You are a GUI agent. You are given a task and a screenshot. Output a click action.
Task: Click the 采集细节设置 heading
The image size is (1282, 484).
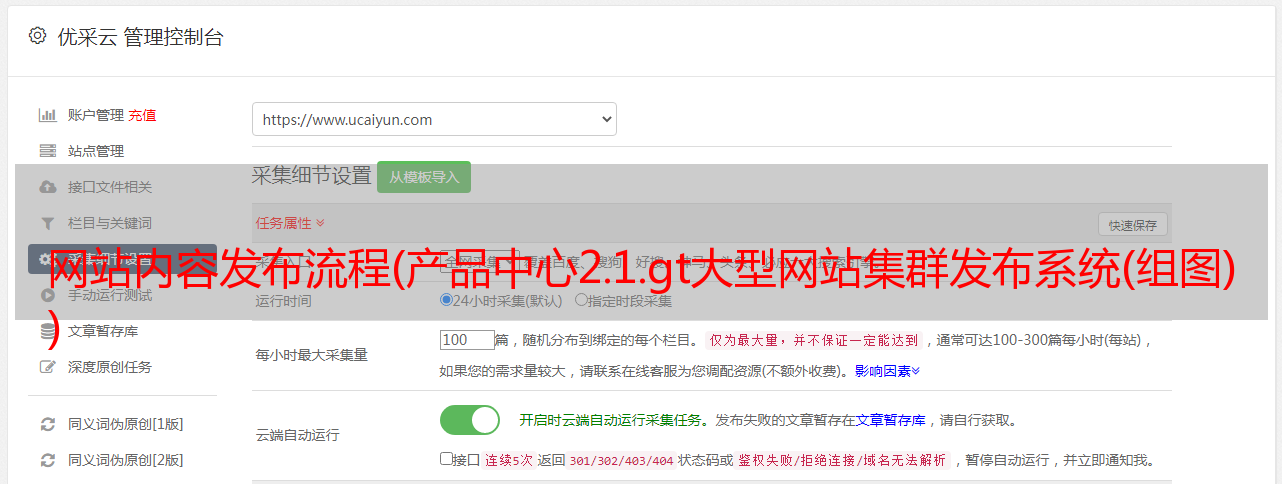(312, 176)
